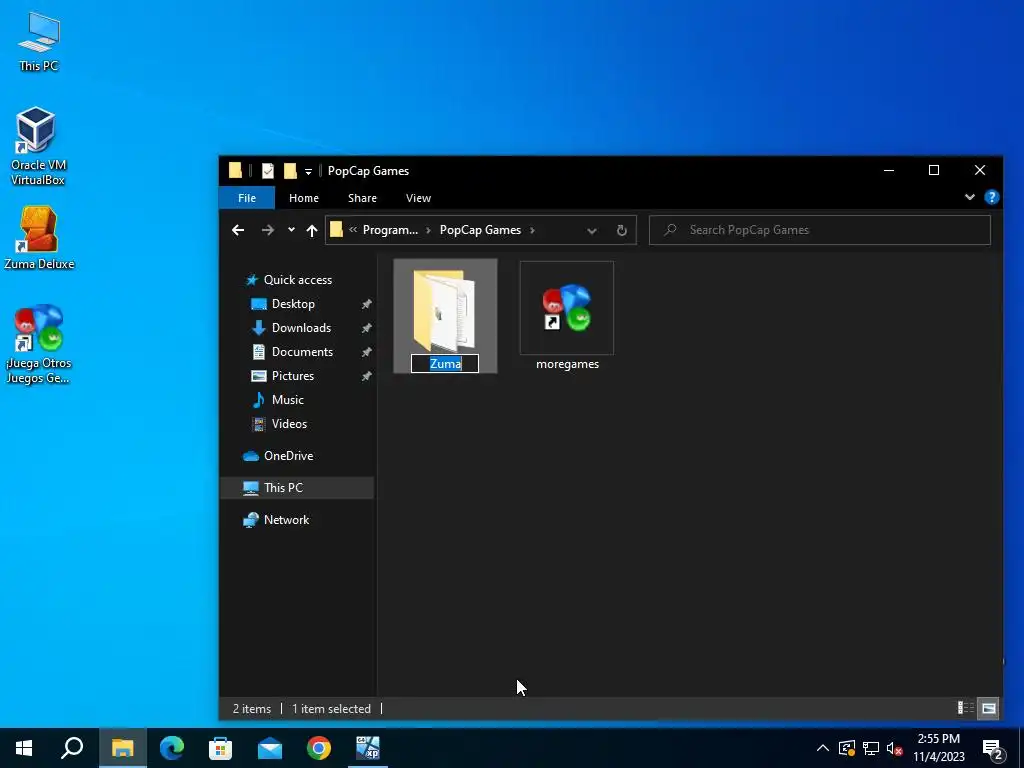The image size is (1024, 768).
Task: Open This PC desktop icon
Action: click(x=39, y=40)
